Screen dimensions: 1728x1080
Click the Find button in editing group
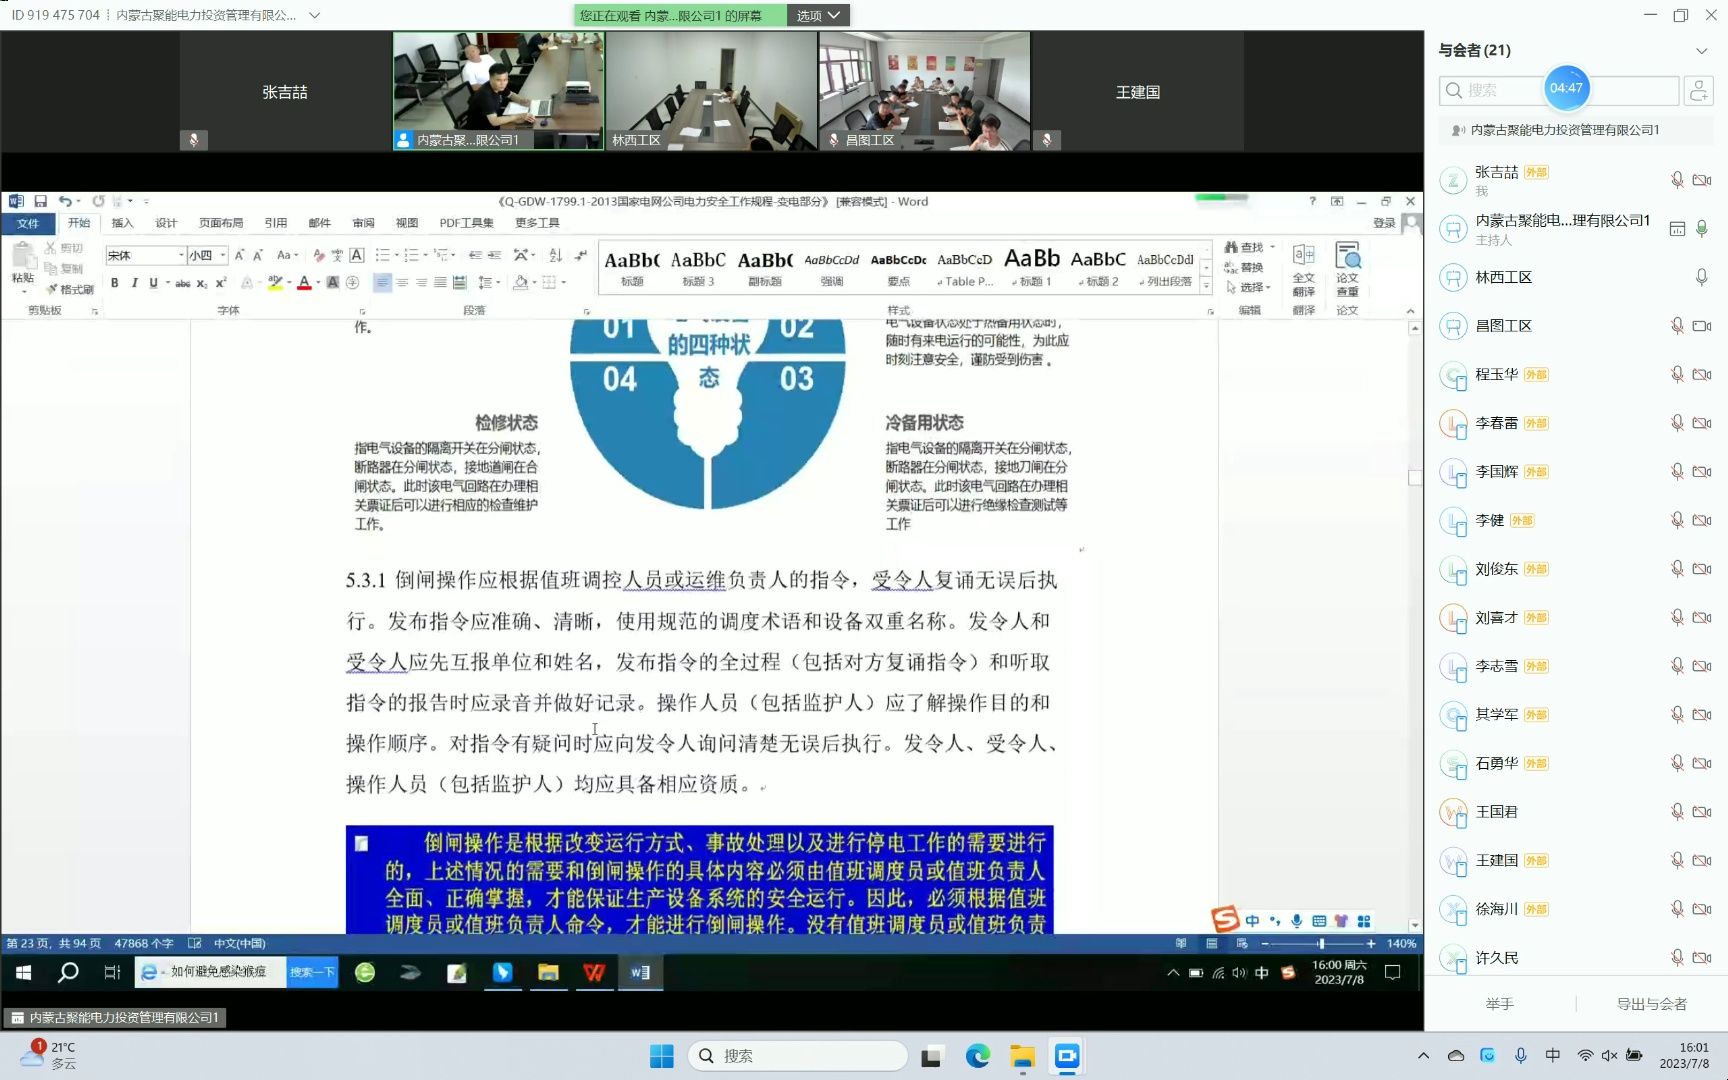(x=1244, y=247)
